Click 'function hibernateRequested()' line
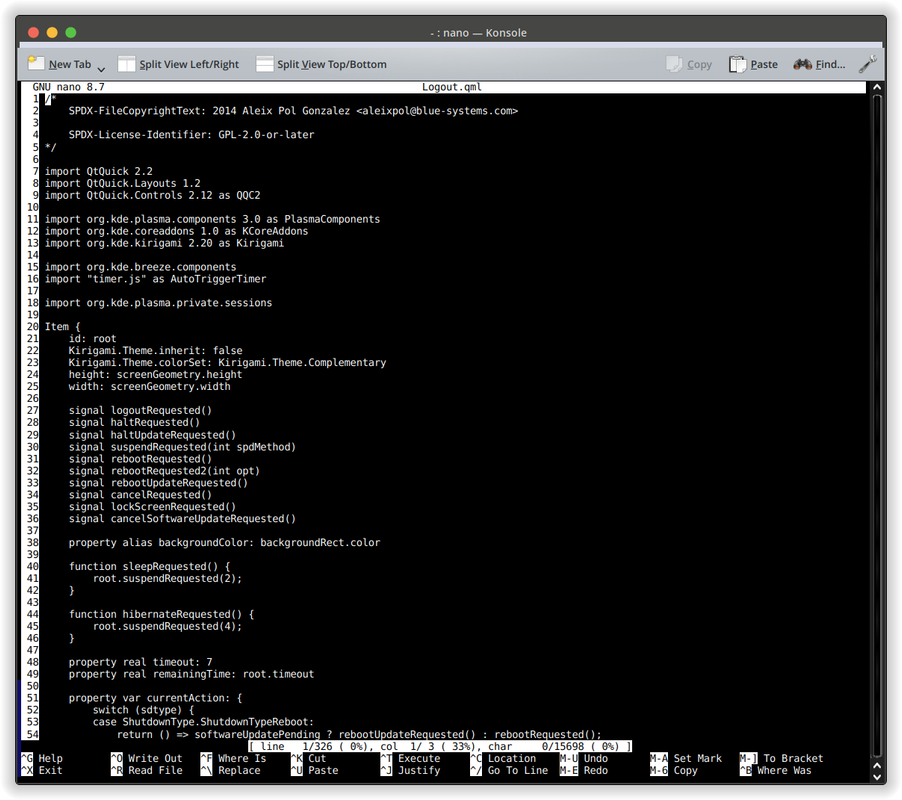The image size is (902, 800). [x=162, y=614]
